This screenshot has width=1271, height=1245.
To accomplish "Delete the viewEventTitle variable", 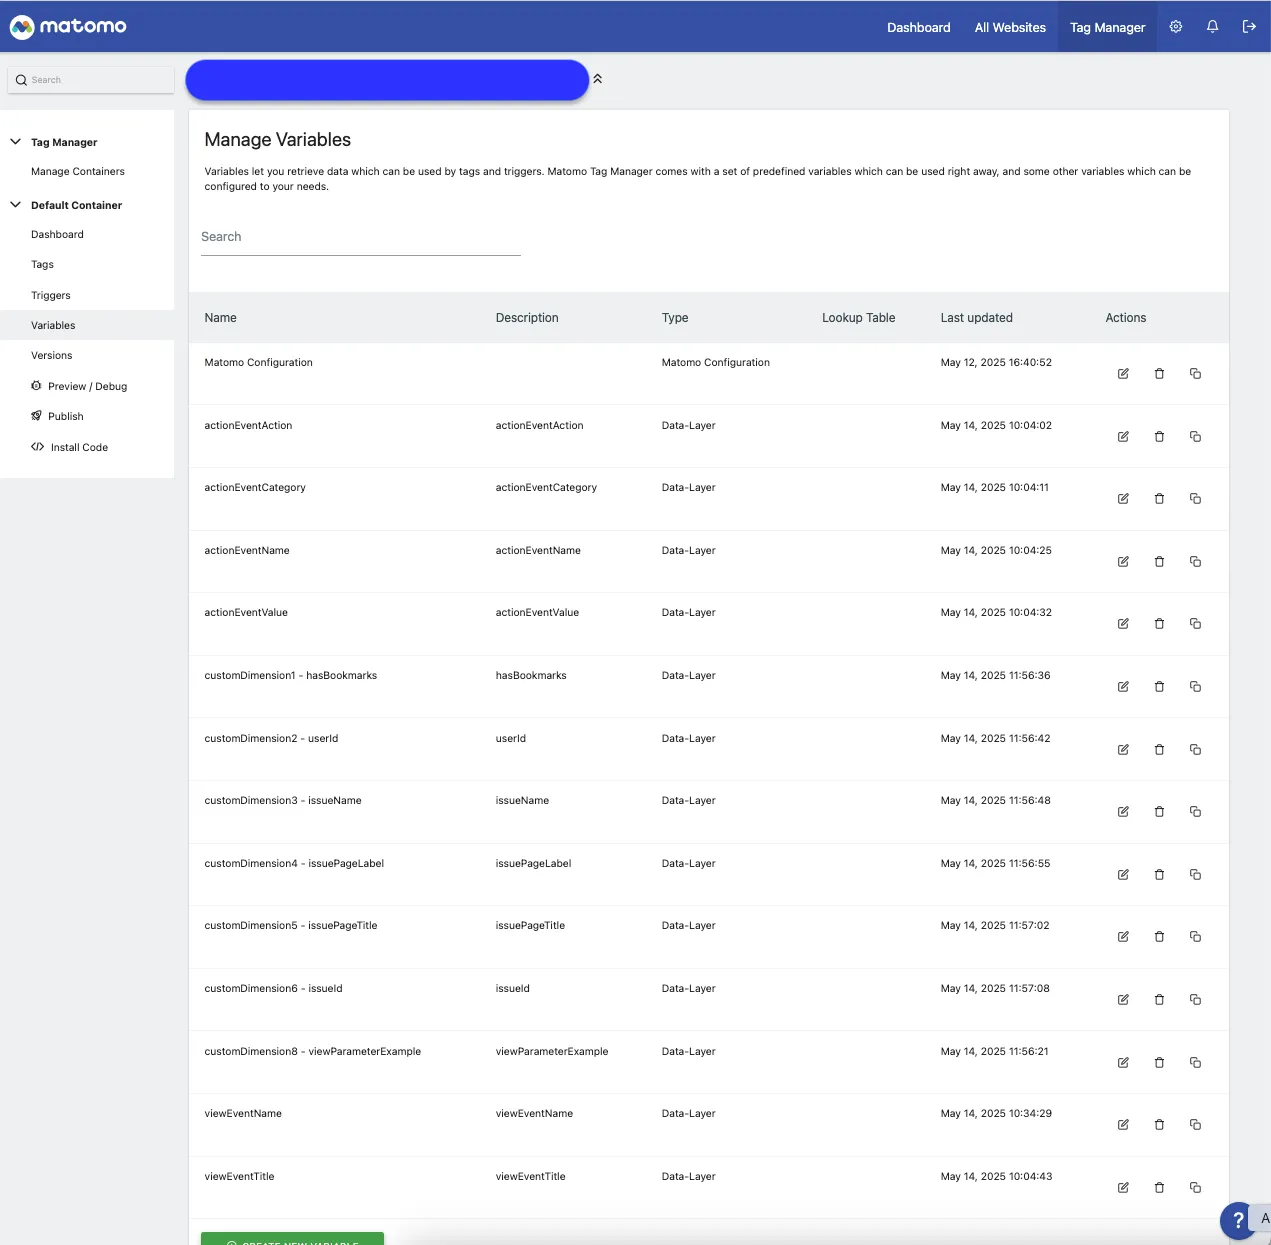I will (x=1159, y=1188).
